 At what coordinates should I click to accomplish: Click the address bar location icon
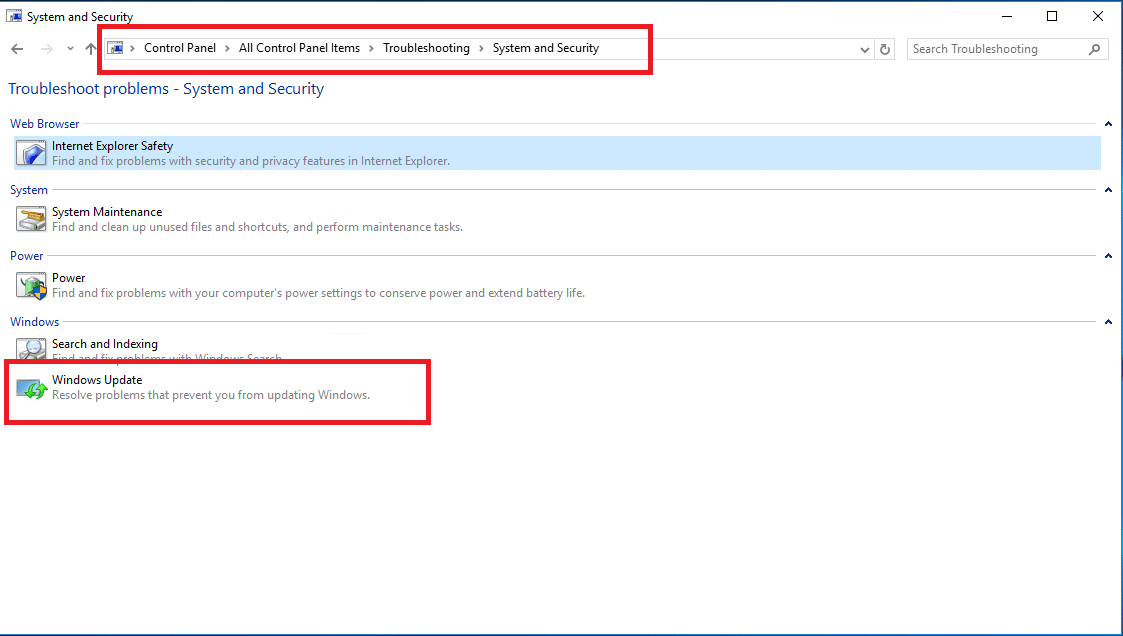[x=115, y=48]
